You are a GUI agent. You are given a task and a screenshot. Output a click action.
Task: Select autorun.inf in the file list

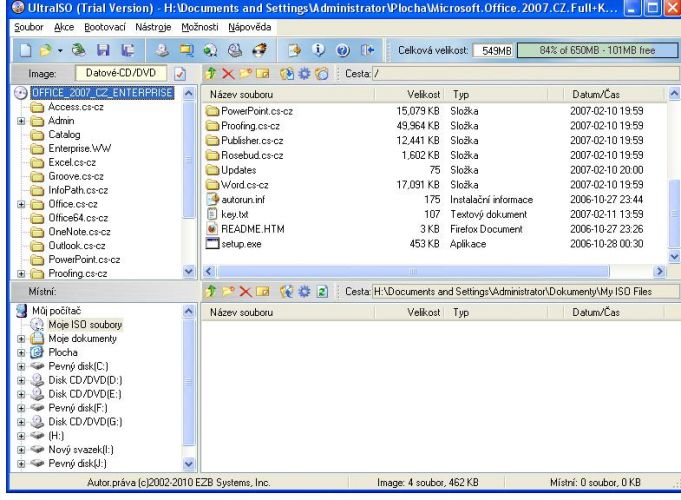[x=243, y=199]
